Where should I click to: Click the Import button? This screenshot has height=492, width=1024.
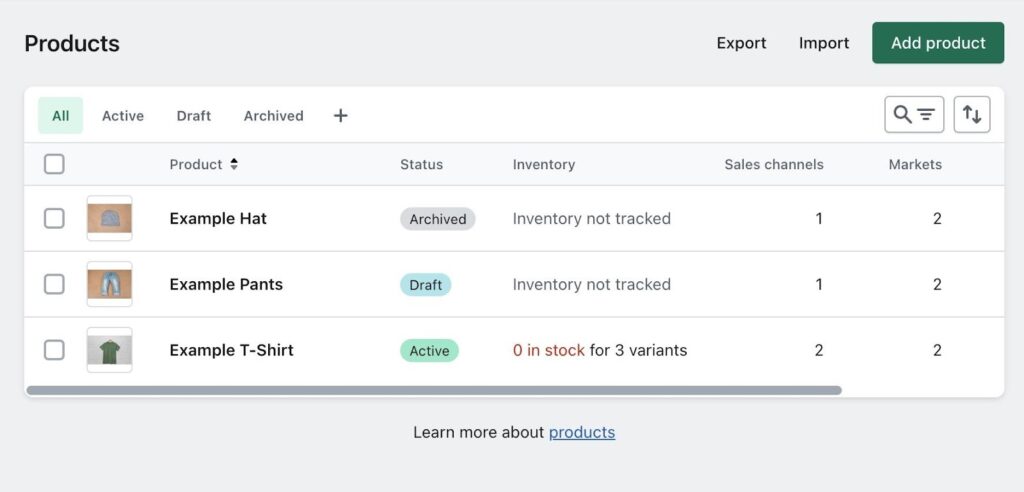823,43
